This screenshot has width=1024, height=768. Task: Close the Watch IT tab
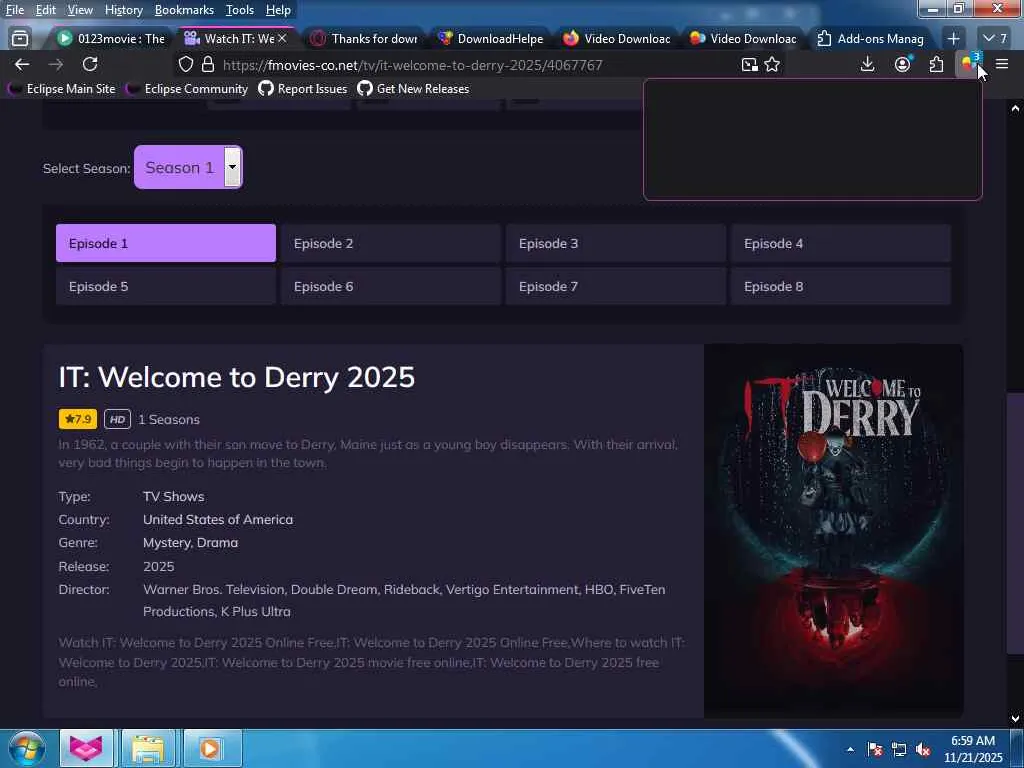tap(282, 39)
